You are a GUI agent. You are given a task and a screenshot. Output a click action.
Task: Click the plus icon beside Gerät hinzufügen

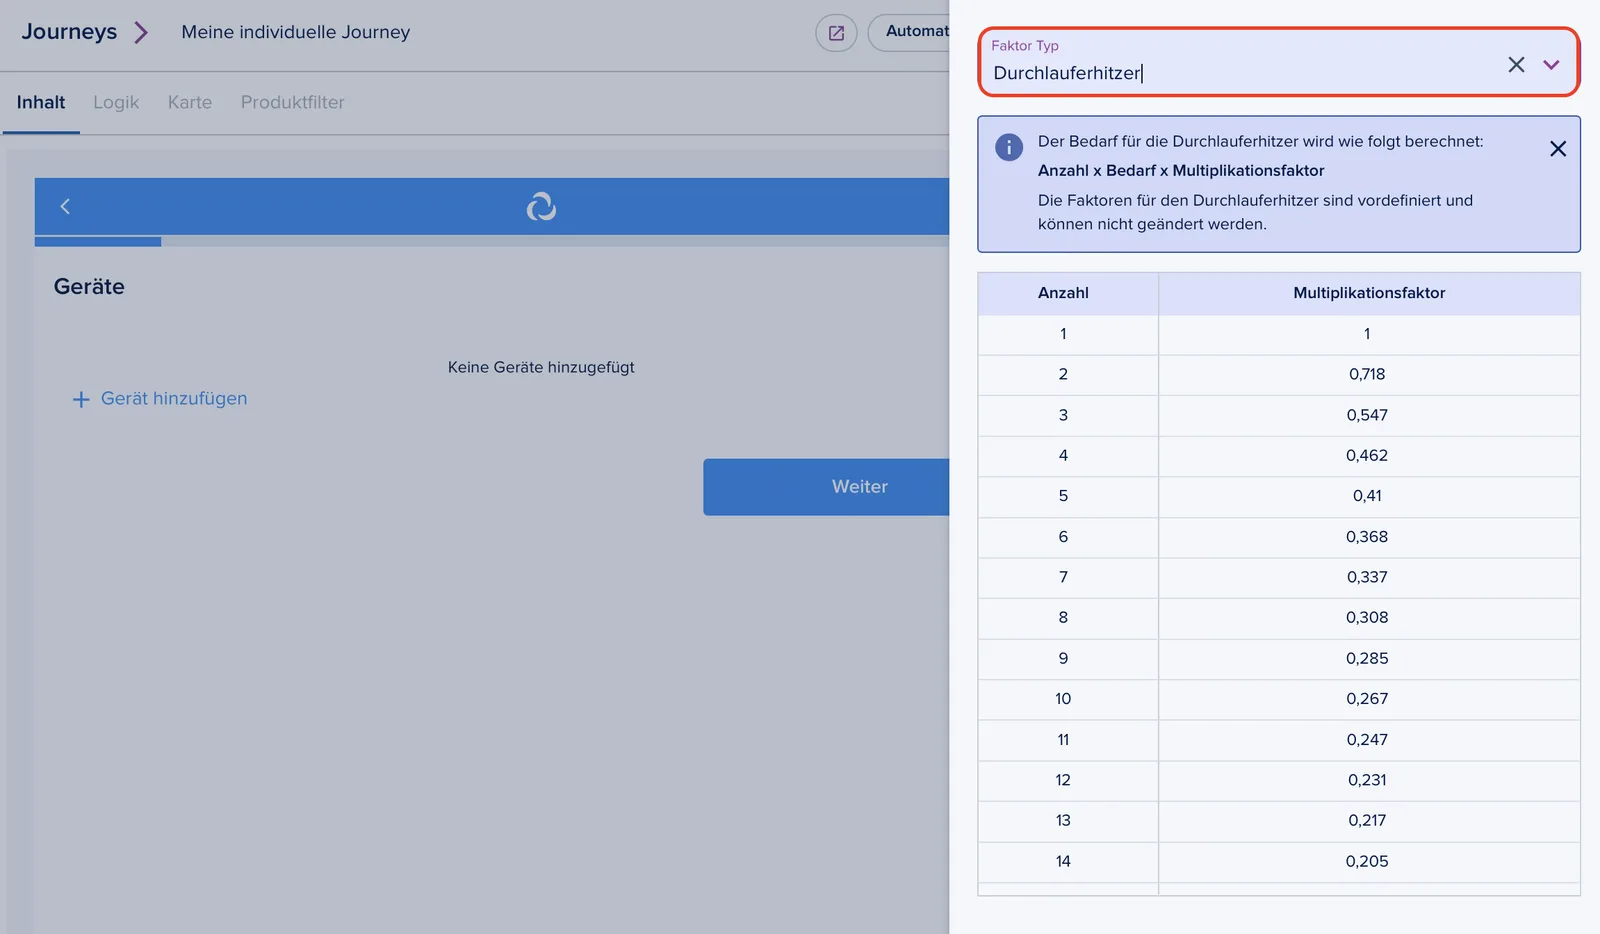click(81, 399)
